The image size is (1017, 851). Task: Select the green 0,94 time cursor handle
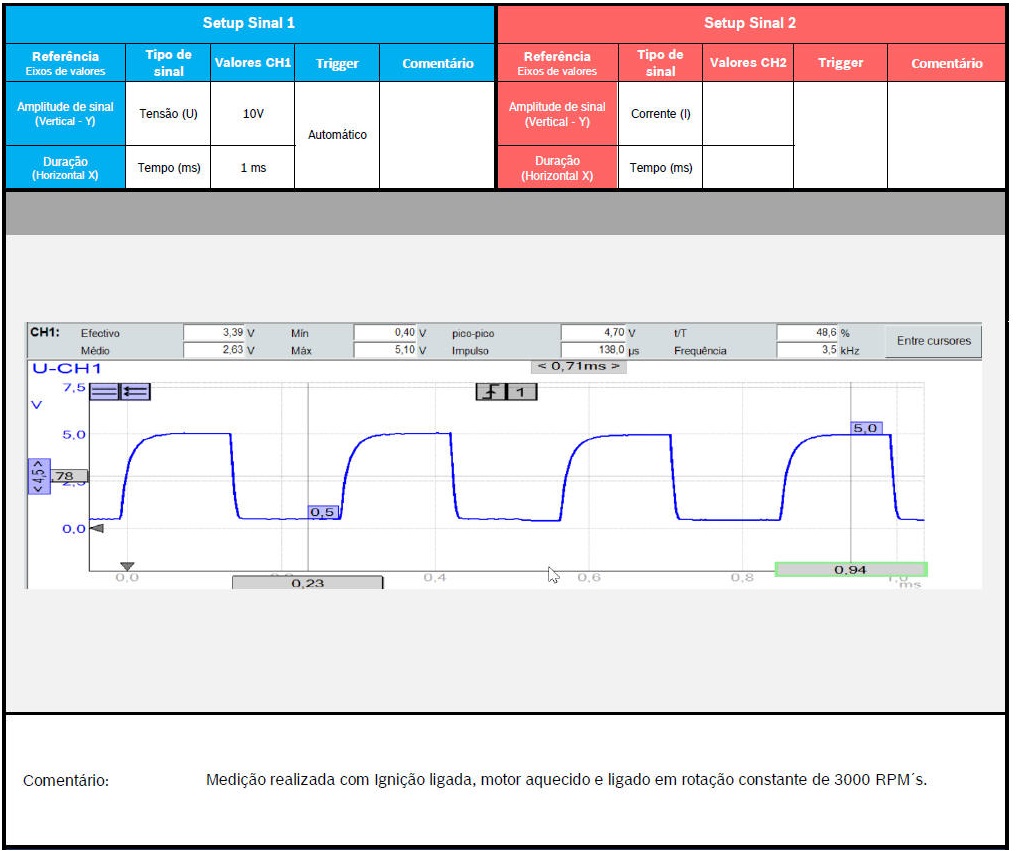tap(850, 569)
